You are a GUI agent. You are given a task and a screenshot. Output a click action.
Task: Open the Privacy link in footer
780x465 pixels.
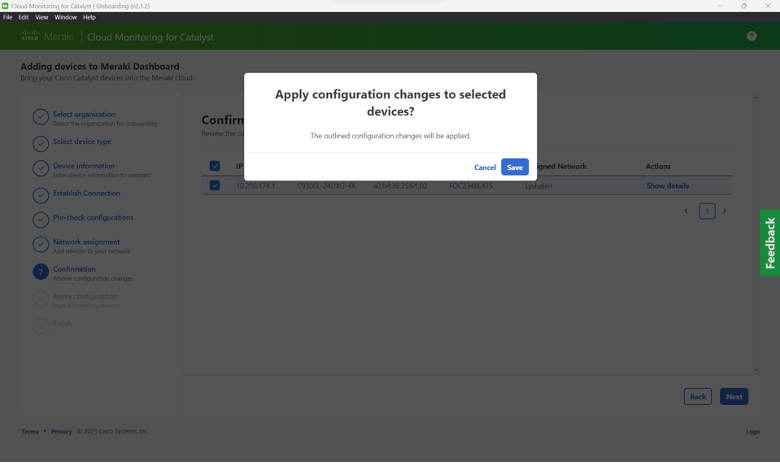click(61, 432)
